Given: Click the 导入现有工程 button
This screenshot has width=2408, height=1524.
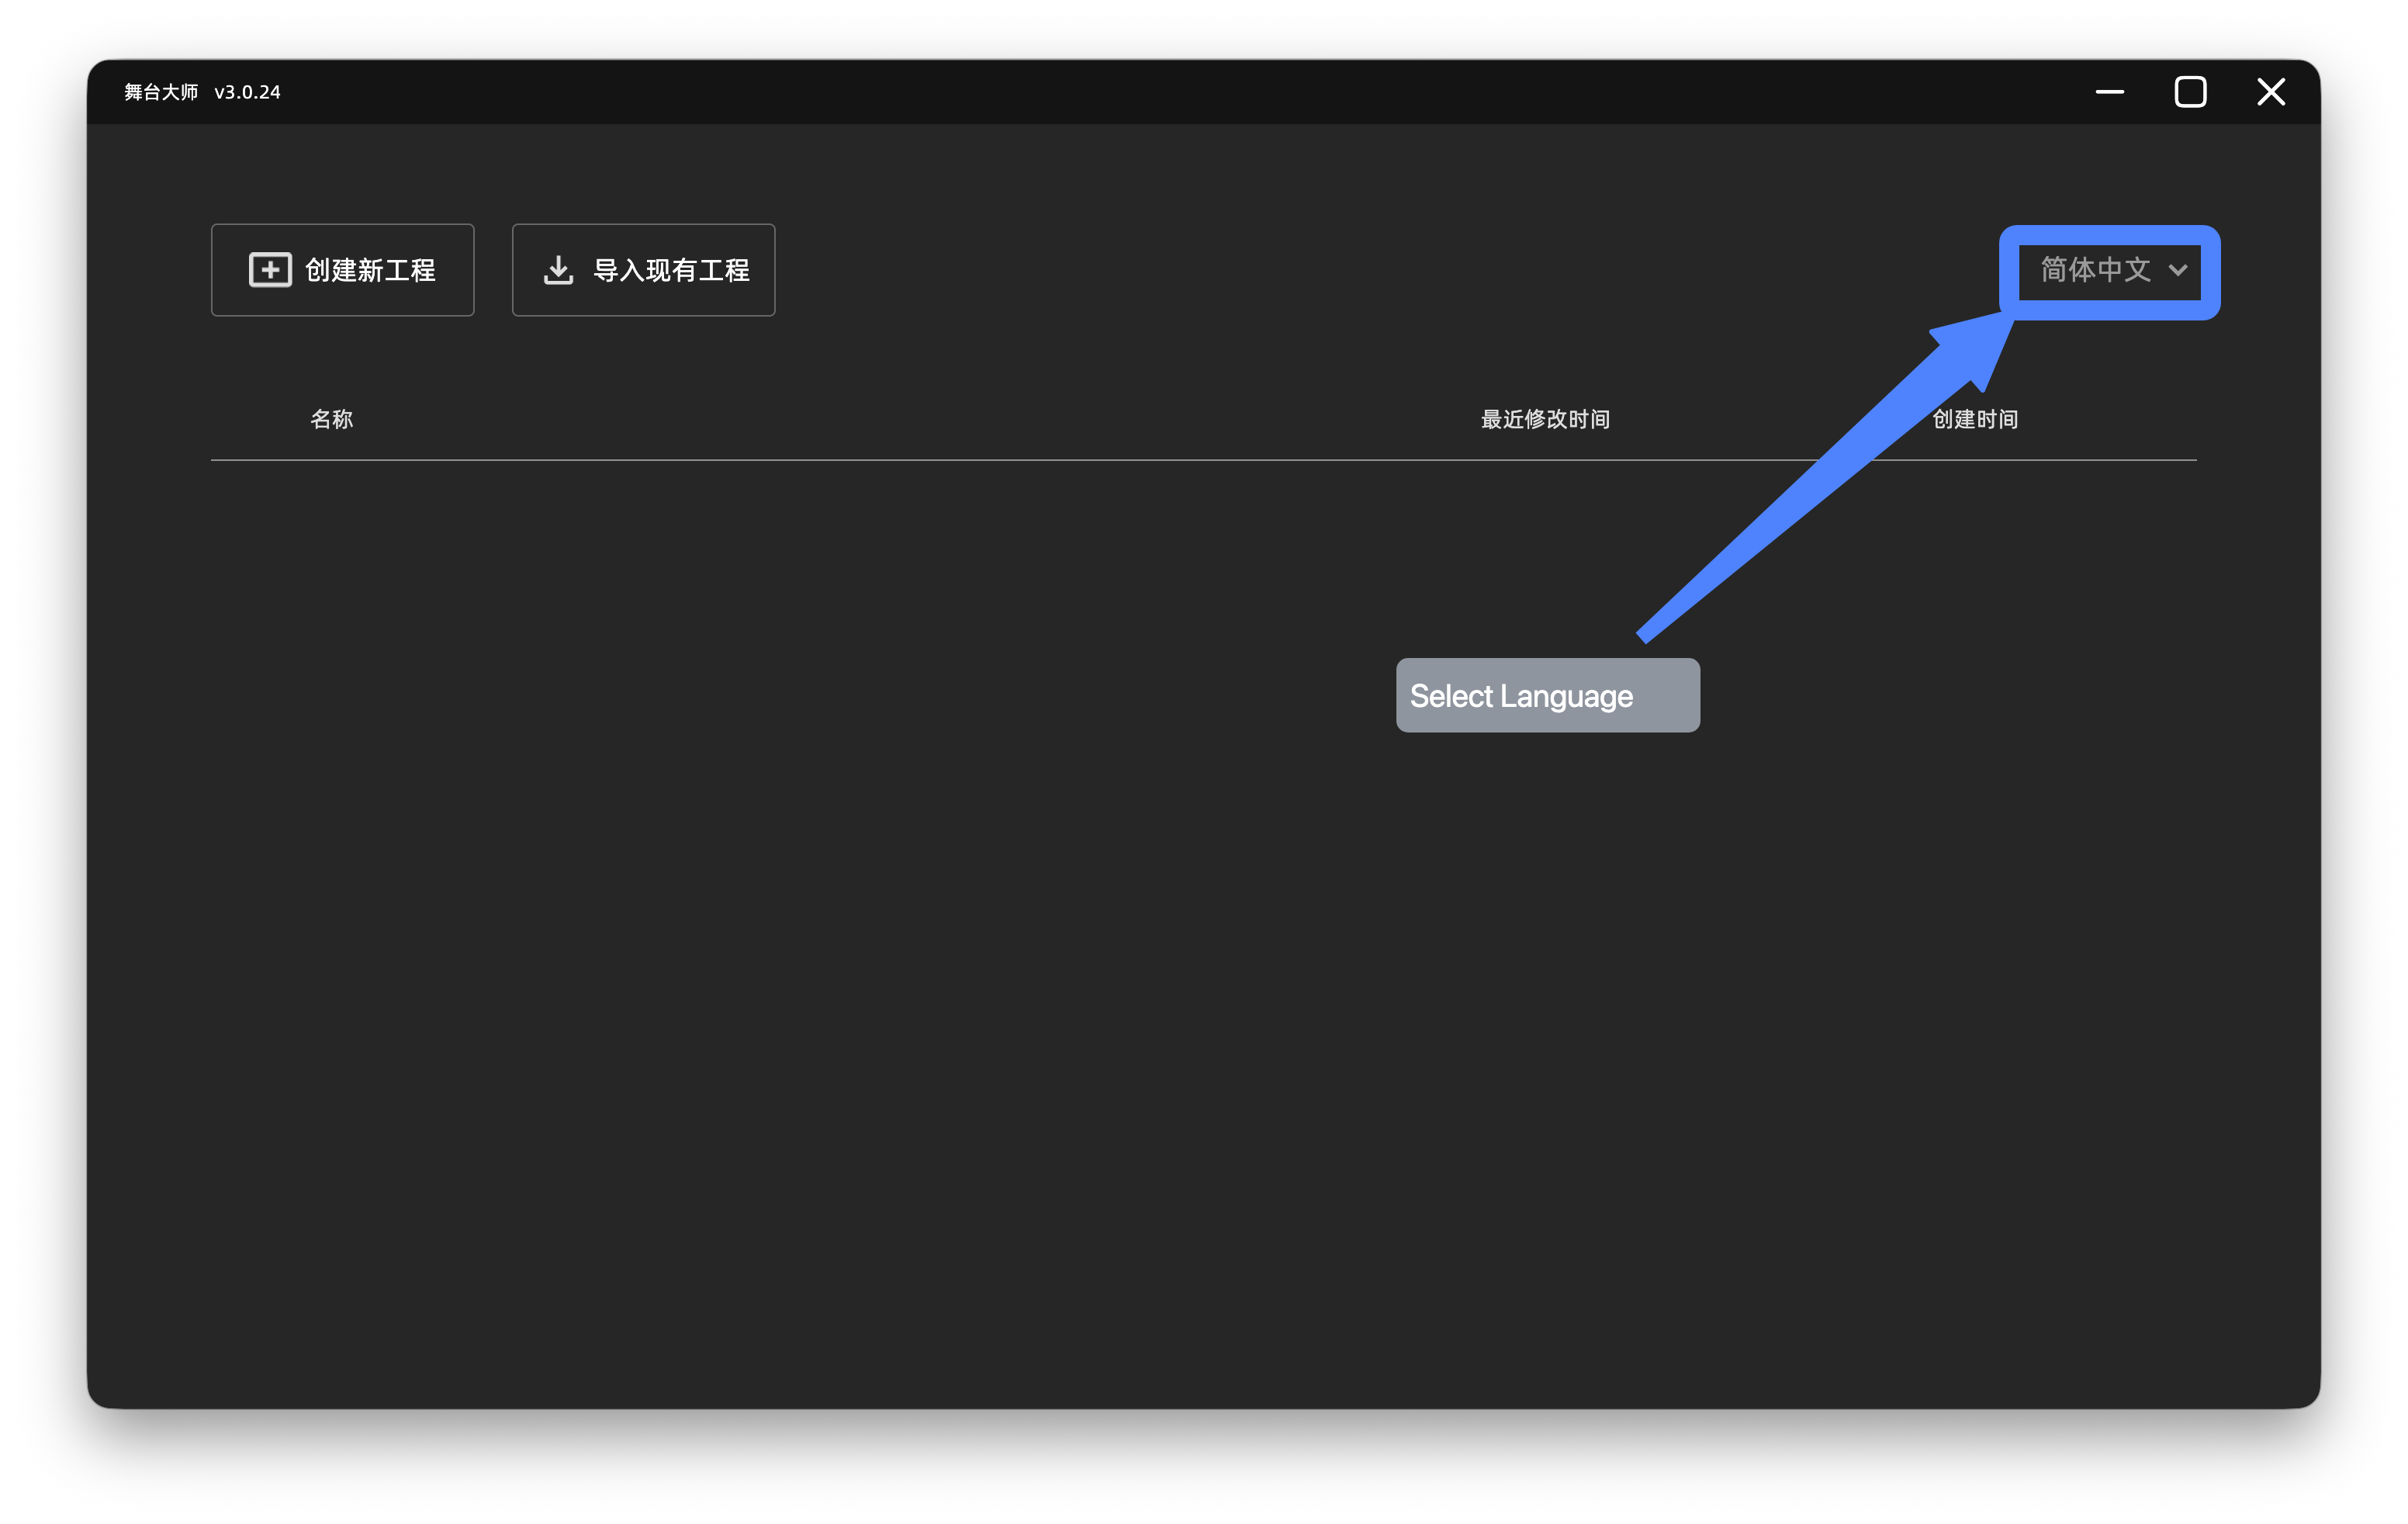Looking at the screenshot, I should pyautogui.click(x=643, y=270).
